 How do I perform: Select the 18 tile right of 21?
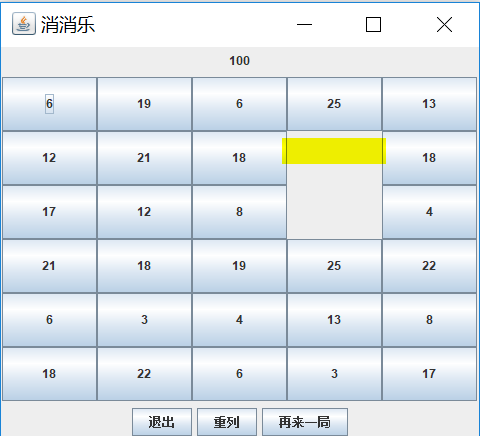[x=239, y=158]
